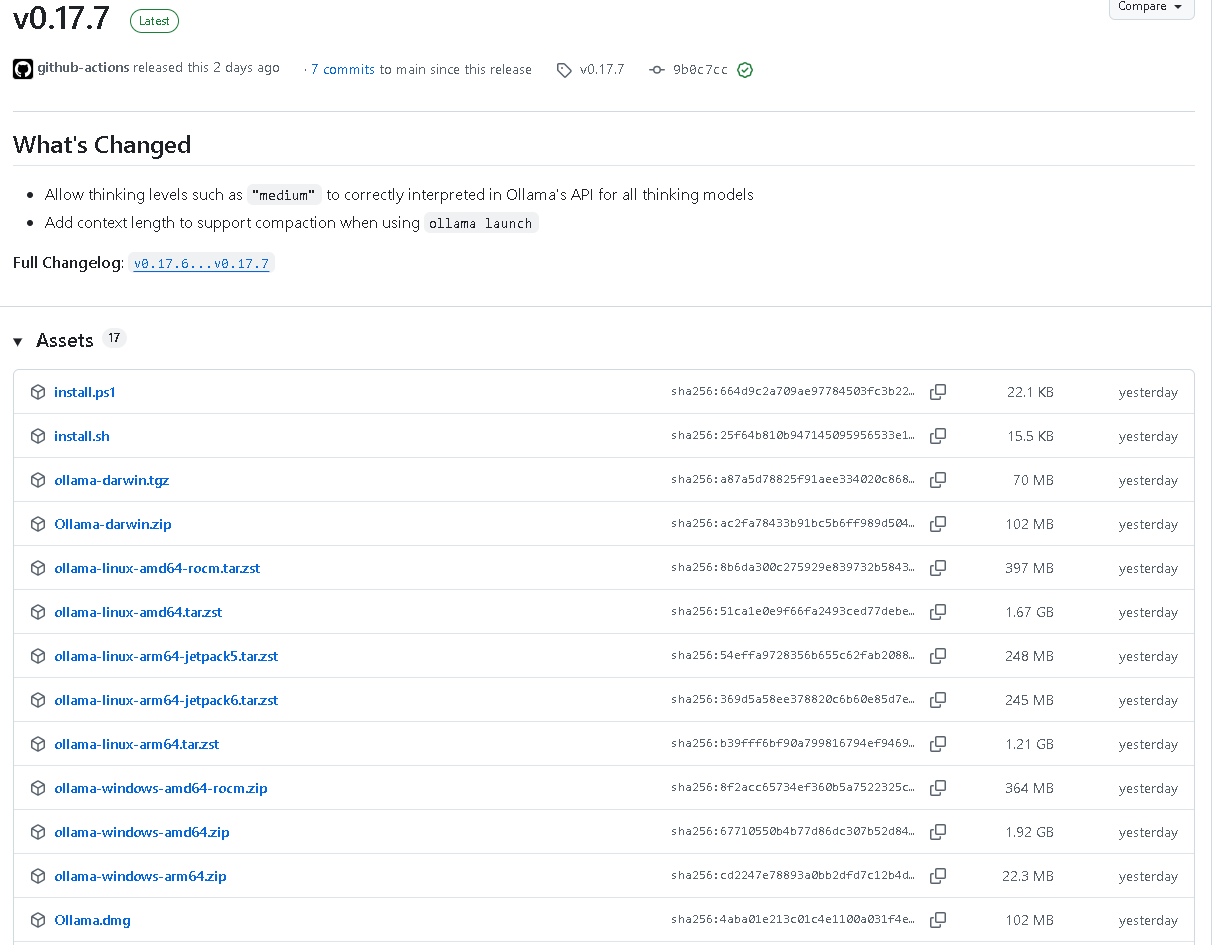Click the 22.1 KB size value
Viewport: 1213px width, 945px height.
tap(1030, 392)
